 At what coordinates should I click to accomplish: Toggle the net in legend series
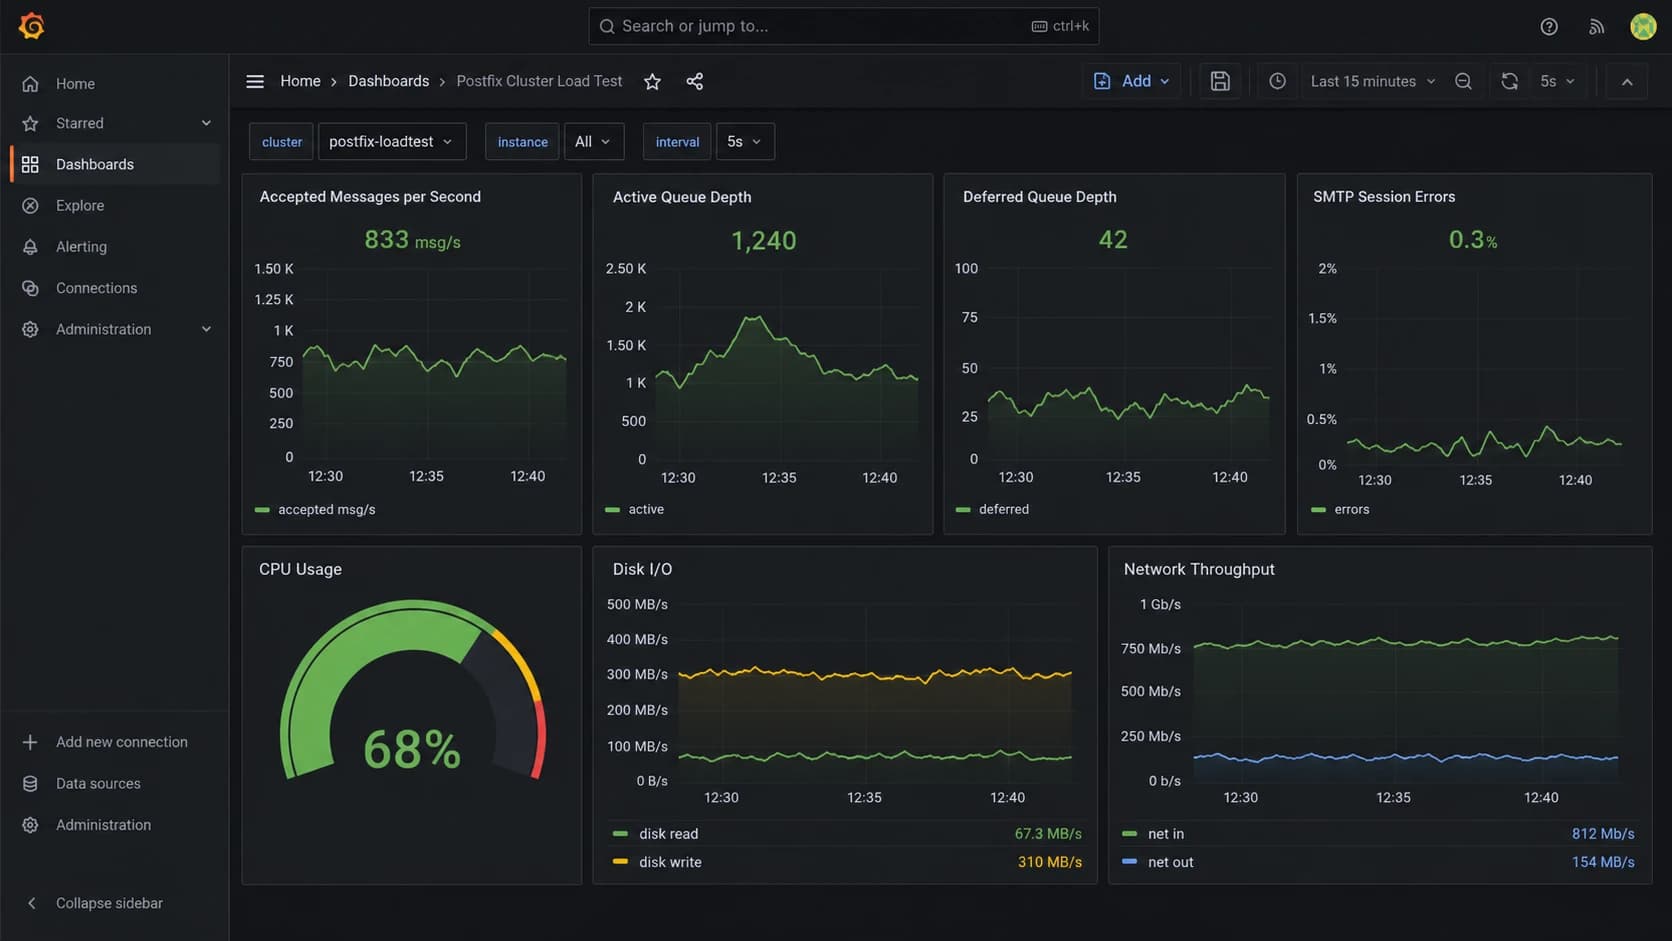(x=1153, y=834)
